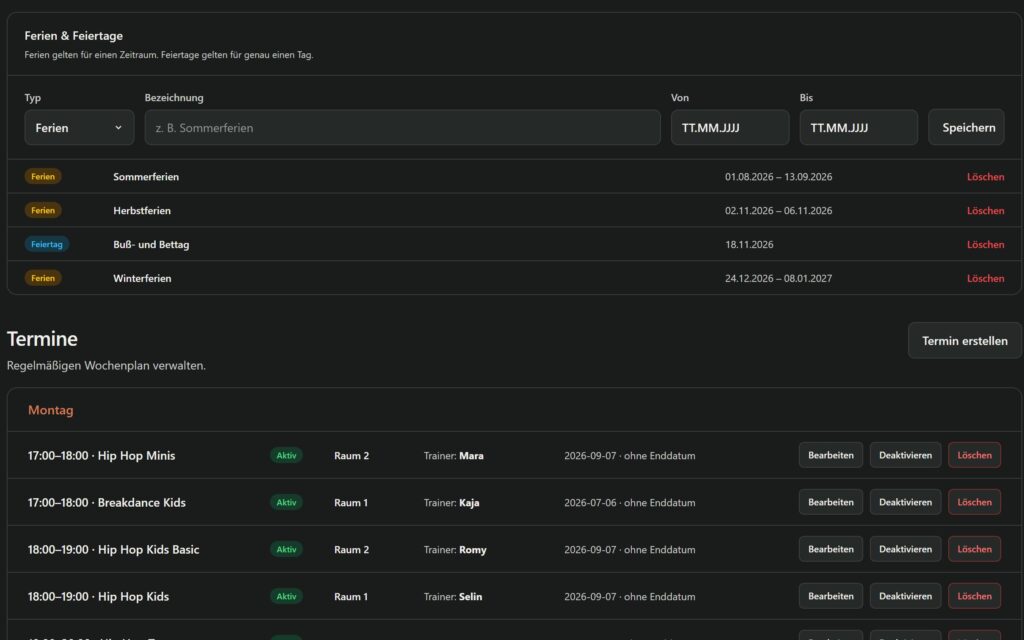1024x640 pixels.
Task: Focus the Bezeichnung text field
Action: pyautogui.click(x=402, y=127)
